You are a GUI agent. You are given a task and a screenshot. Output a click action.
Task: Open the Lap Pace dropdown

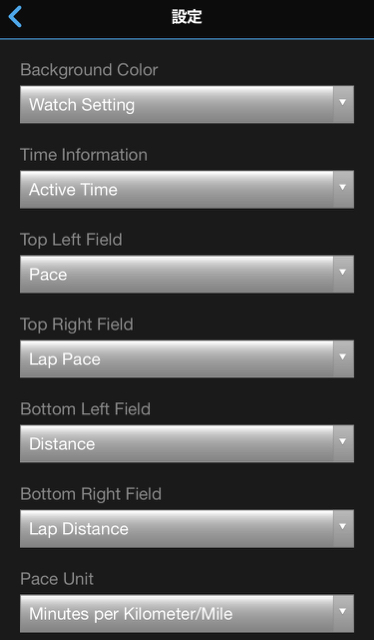[x=187, y=359]
